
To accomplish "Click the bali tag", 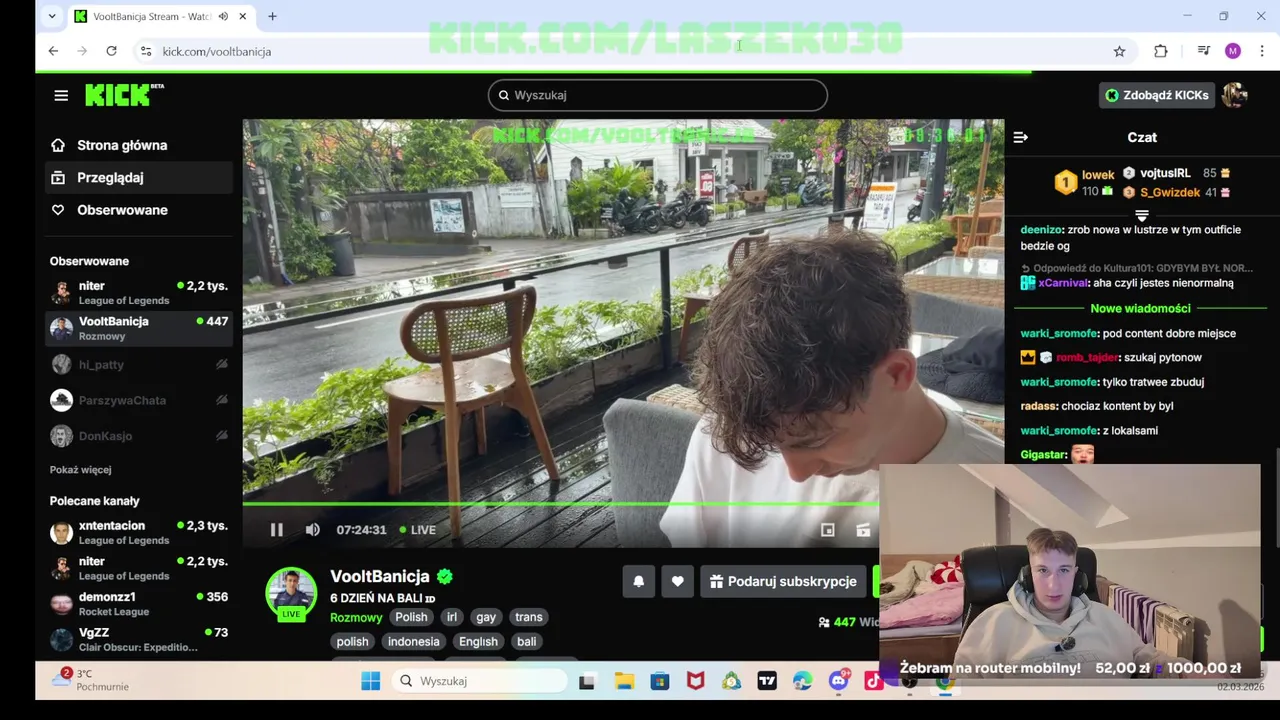I will pyautogui.click(x=527, y=642).
